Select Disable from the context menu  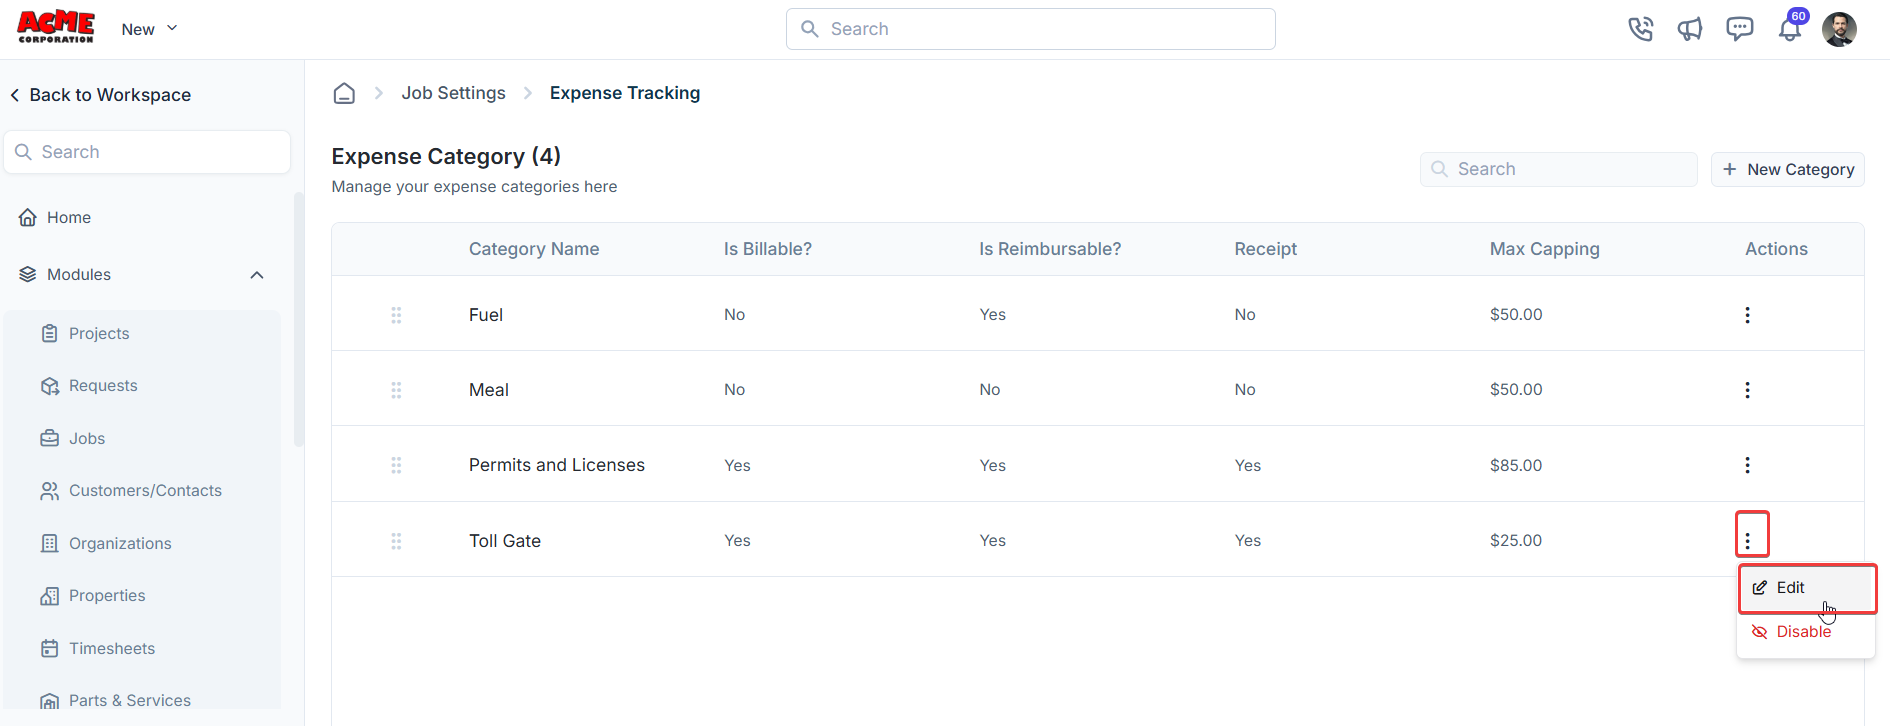point(1803,632)
